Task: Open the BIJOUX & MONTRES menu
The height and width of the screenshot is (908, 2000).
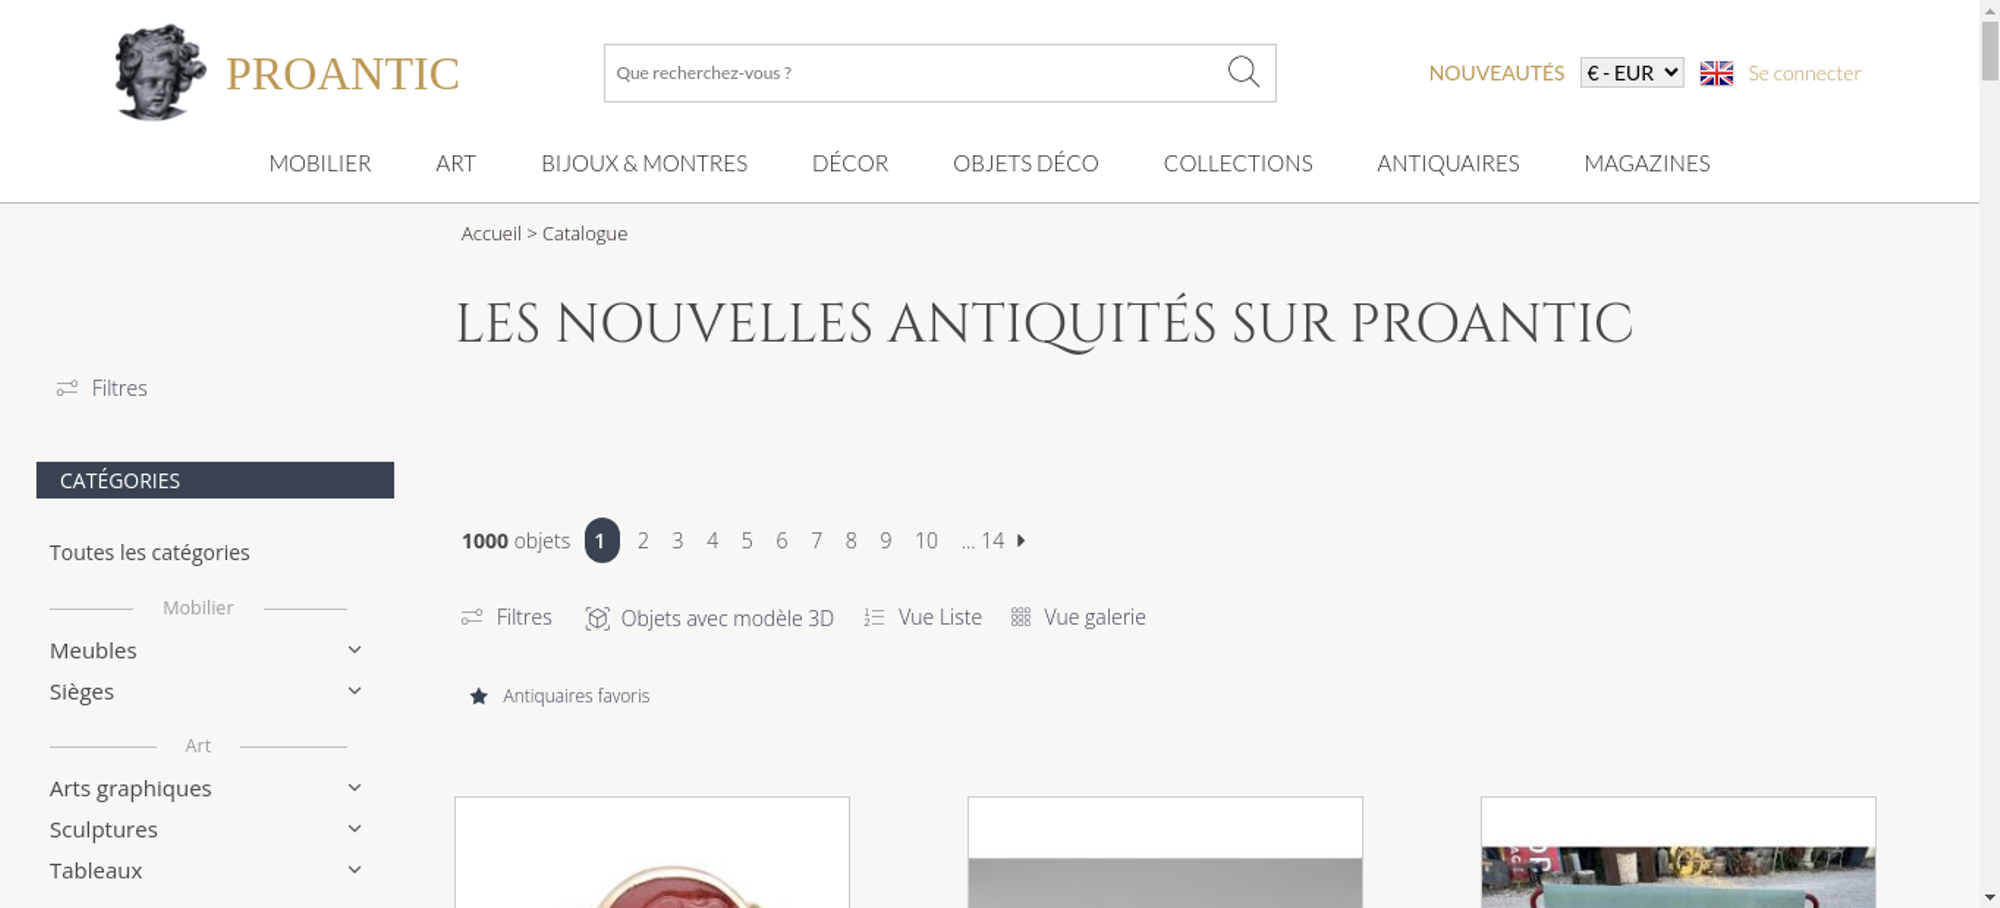Action: point(644,163)
